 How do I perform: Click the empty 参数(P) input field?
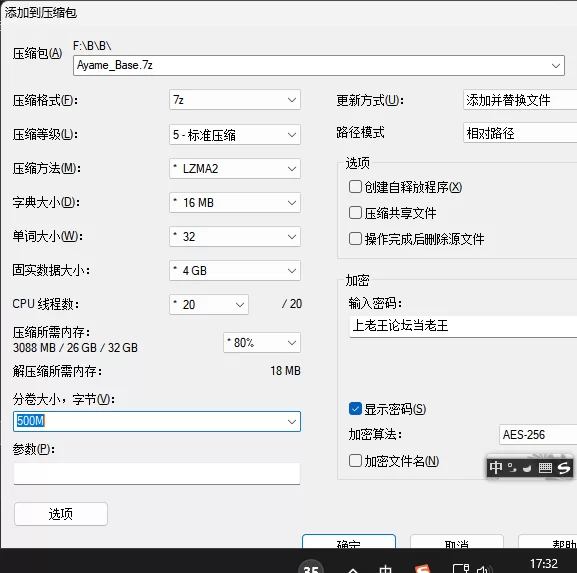[x=157, y=474]
